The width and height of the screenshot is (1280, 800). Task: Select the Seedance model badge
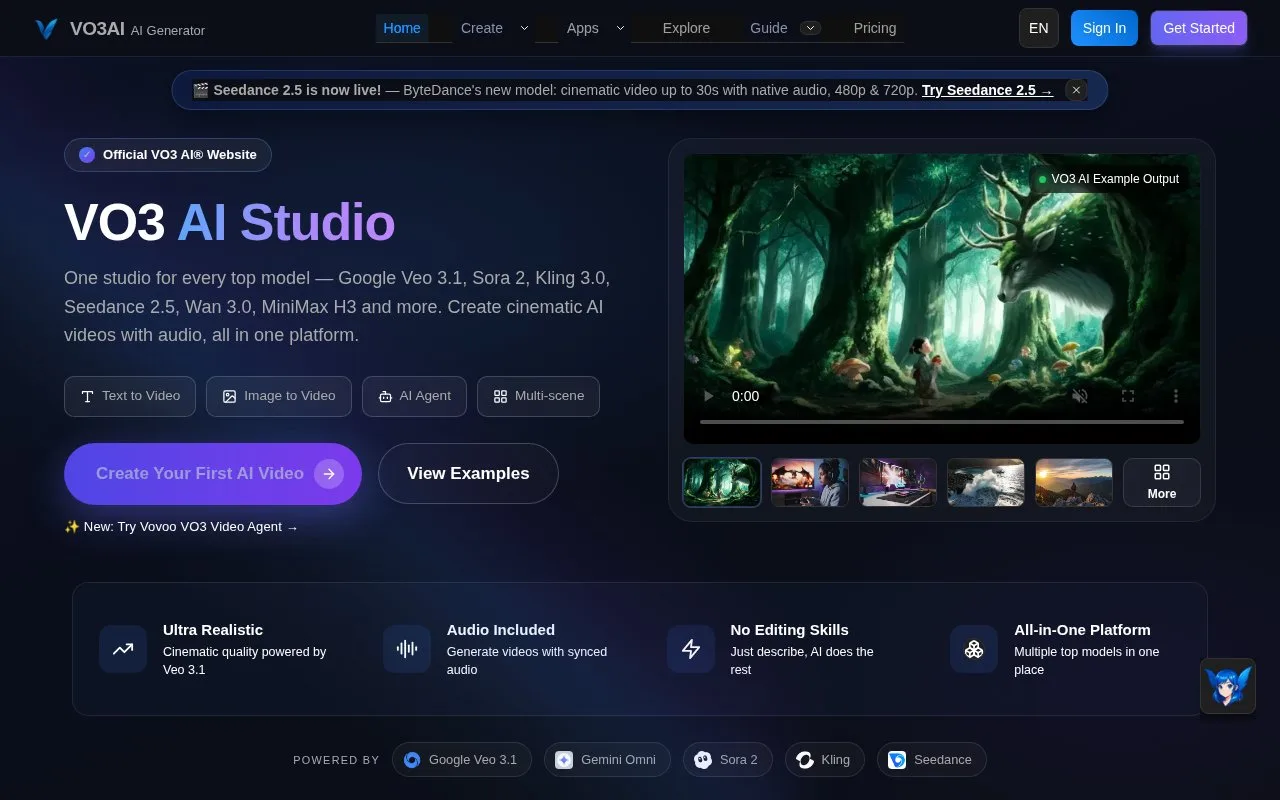pyautogui.click(x=932, y=760)
